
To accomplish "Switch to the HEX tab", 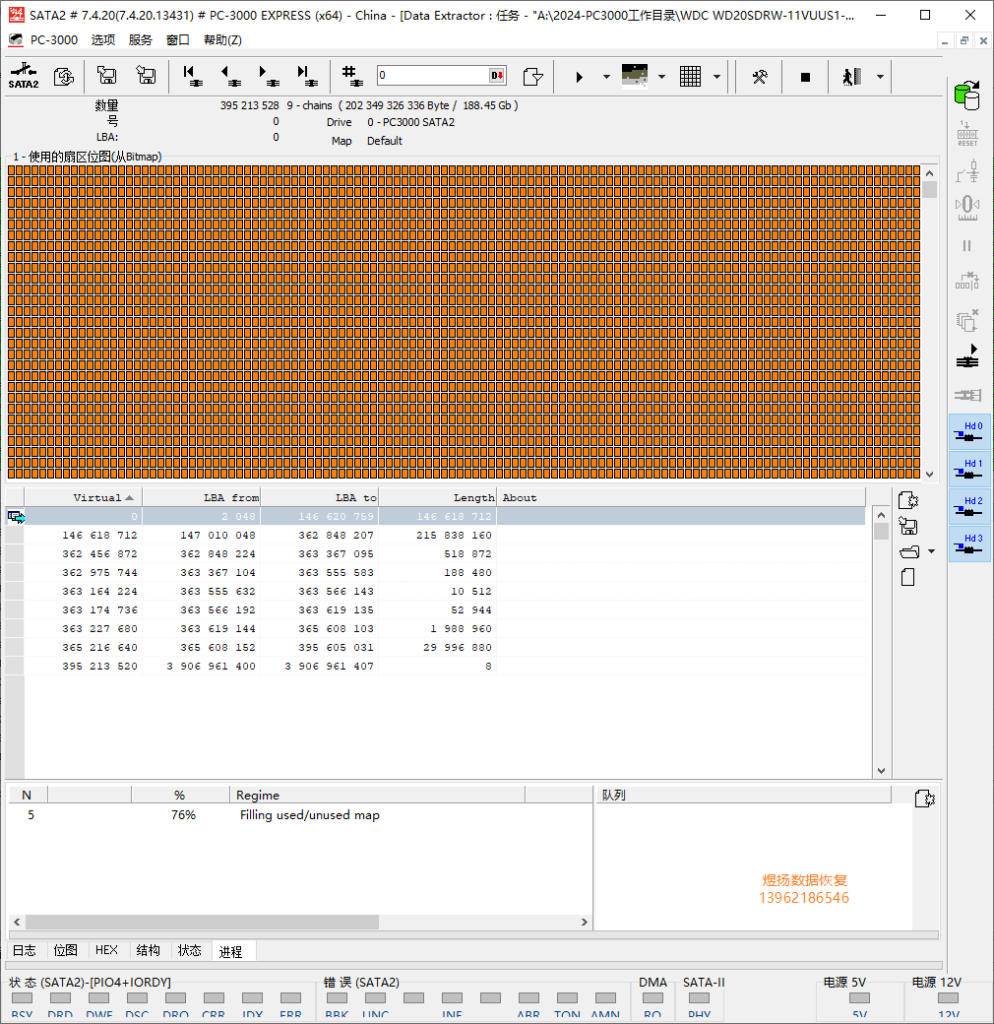I will point(106,951).
